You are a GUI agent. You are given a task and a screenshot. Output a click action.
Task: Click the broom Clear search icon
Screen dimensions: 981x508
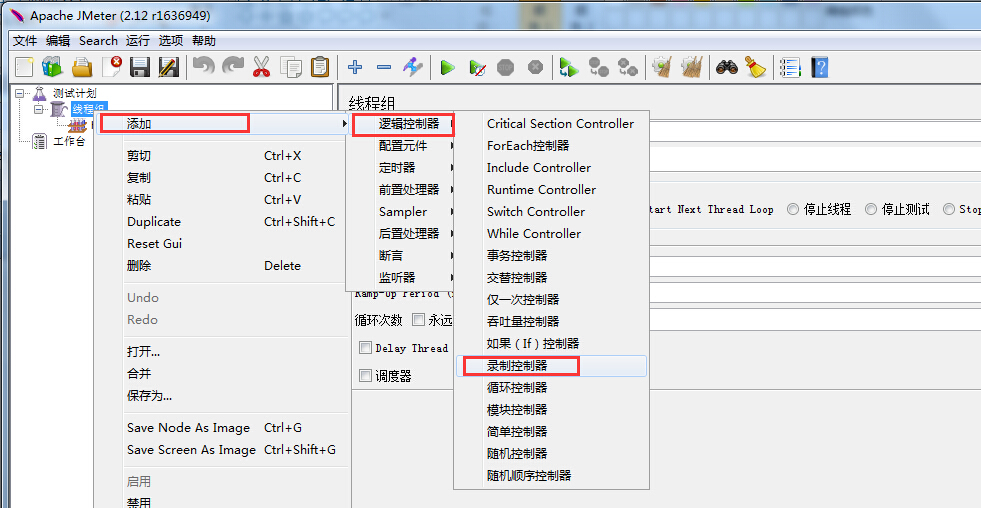click(x=755, y=68)
